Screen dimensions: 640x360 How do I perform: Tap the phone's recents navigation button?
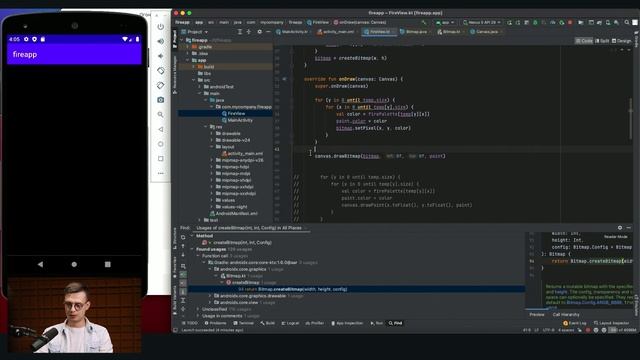click(108, 264)
